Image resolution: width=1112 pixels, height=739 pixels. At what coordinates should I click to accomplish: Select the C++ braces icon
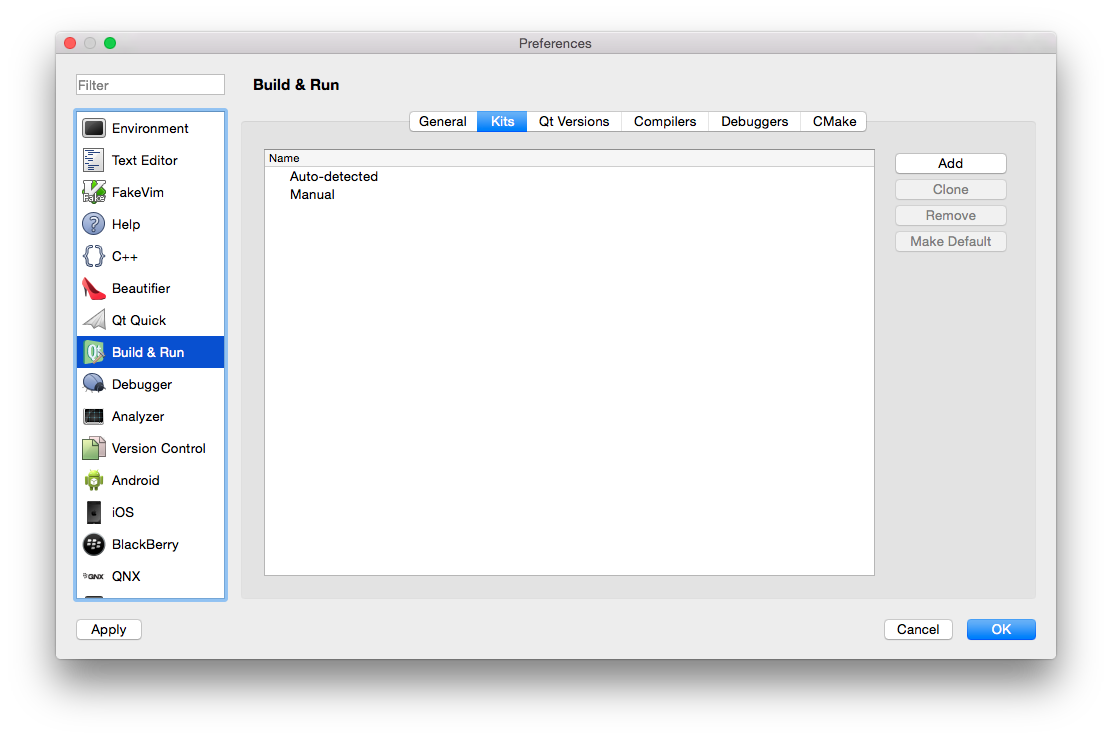tap(94, 256)
